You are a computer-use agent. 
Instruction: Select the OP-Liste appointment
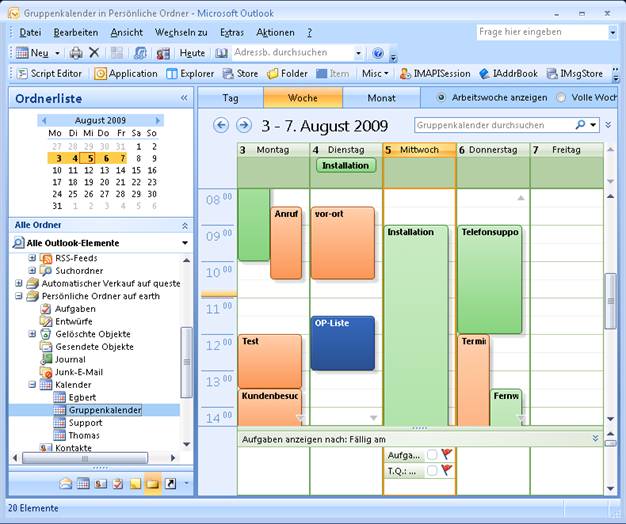tap(343, 343)
